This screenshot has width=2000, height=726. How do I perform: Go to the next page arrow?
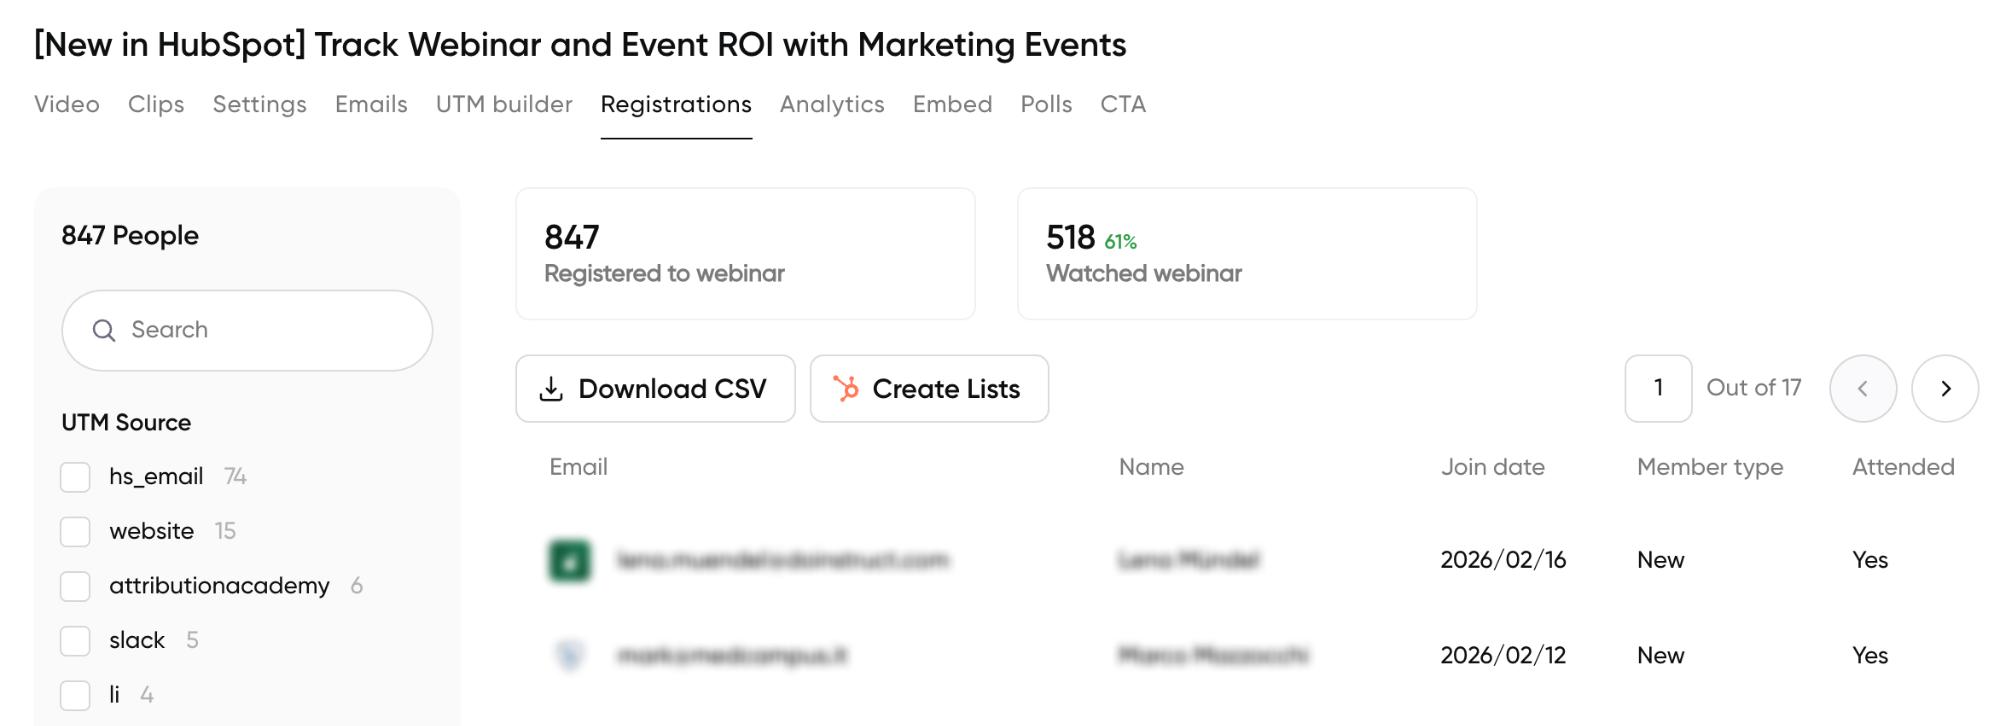tap(1945, 389)
